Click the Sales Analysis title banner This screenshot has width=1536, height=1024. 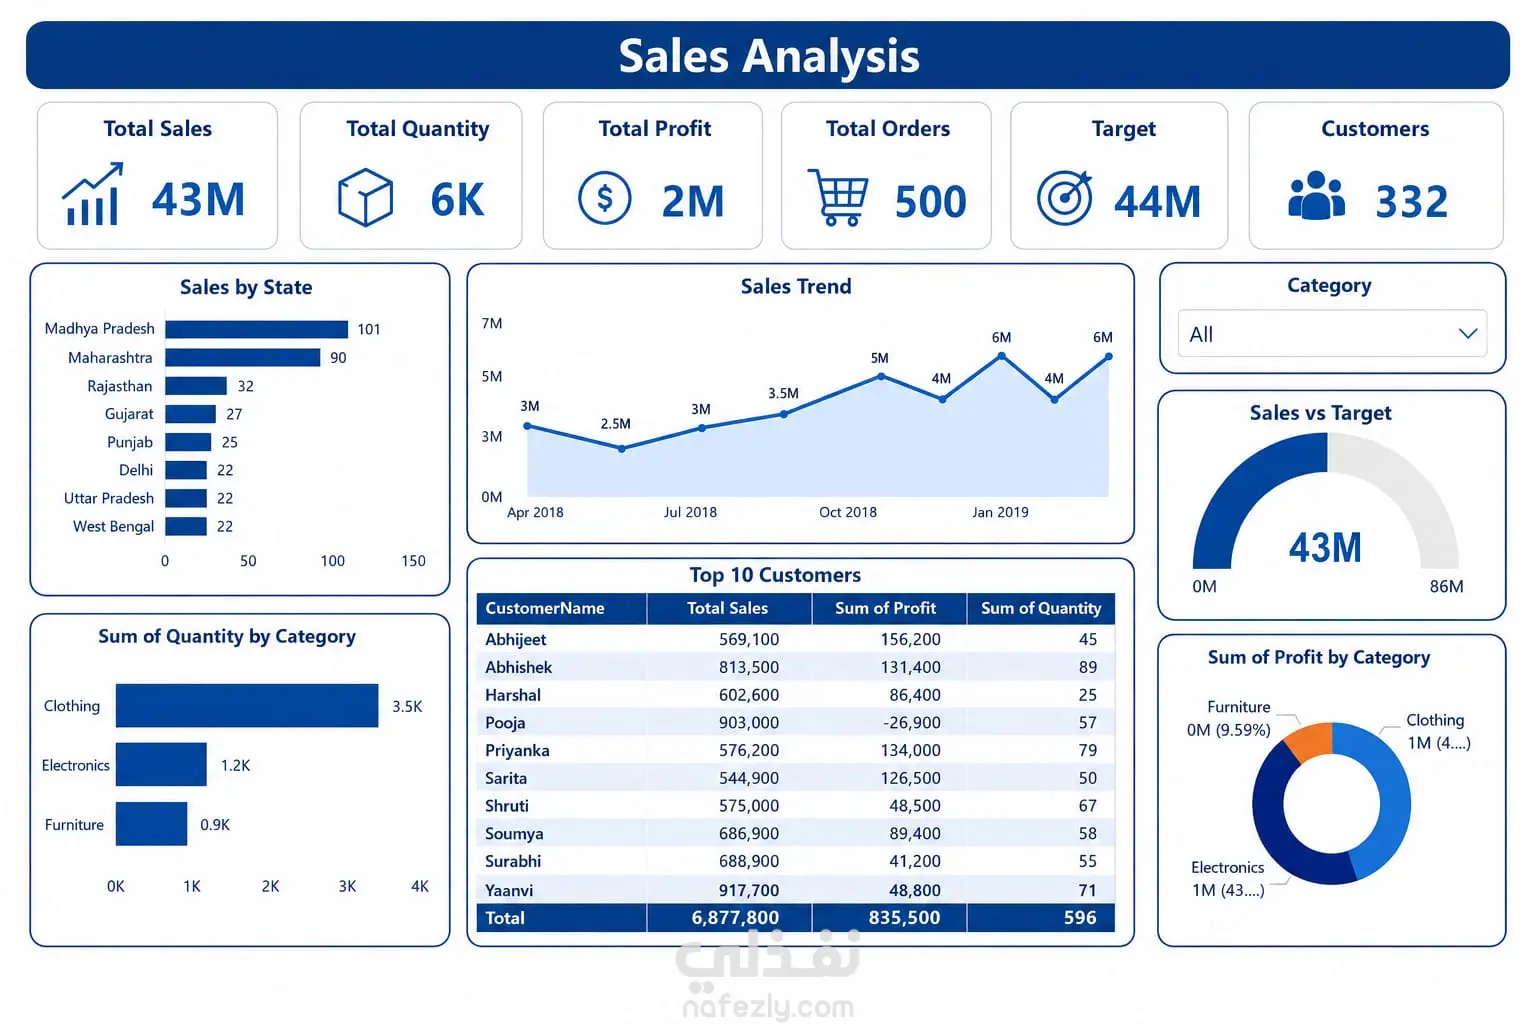pos(768,55)
